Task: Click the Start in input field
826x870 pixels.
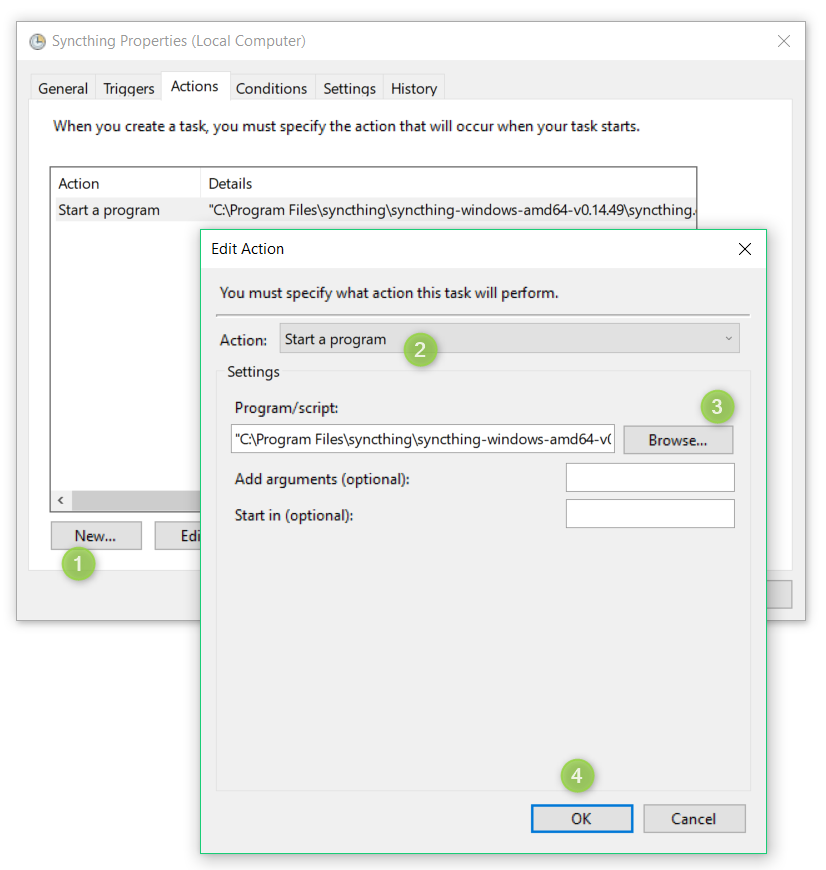Action: click(650, 514)
